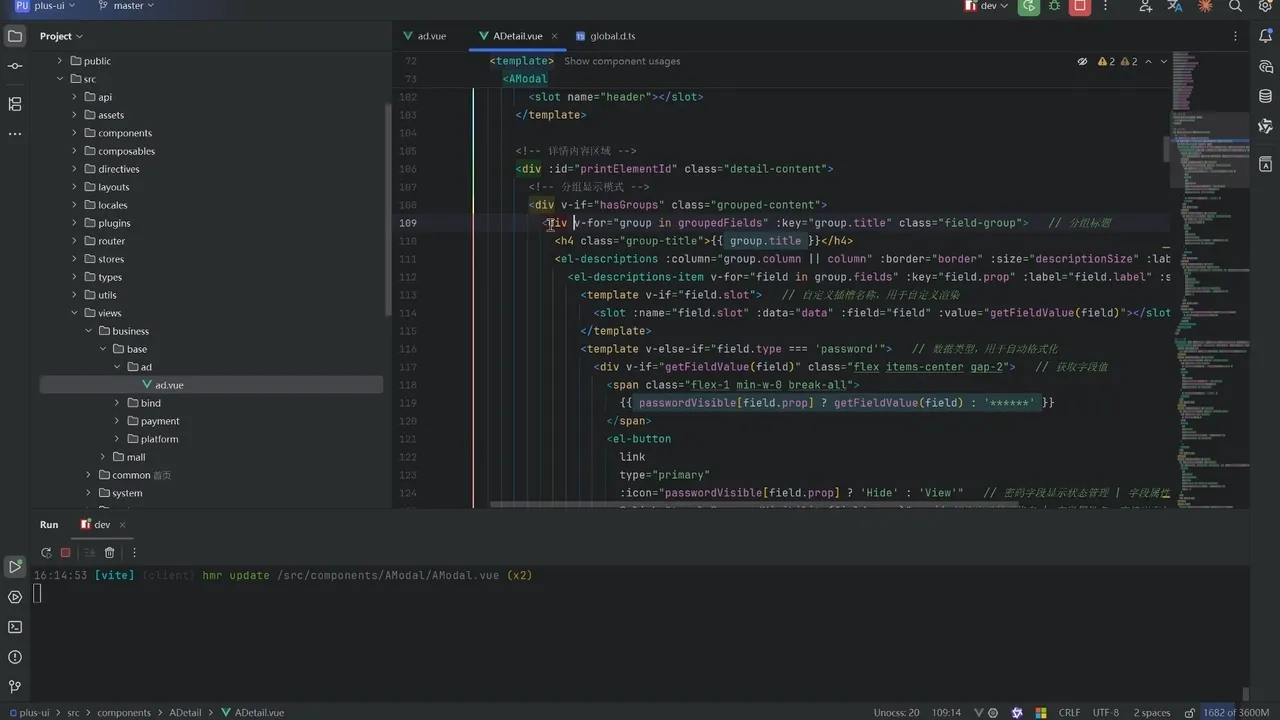Switch to the global.d.ts tab
Screen dimensions: 1280x720
click(x=605, y=36)
